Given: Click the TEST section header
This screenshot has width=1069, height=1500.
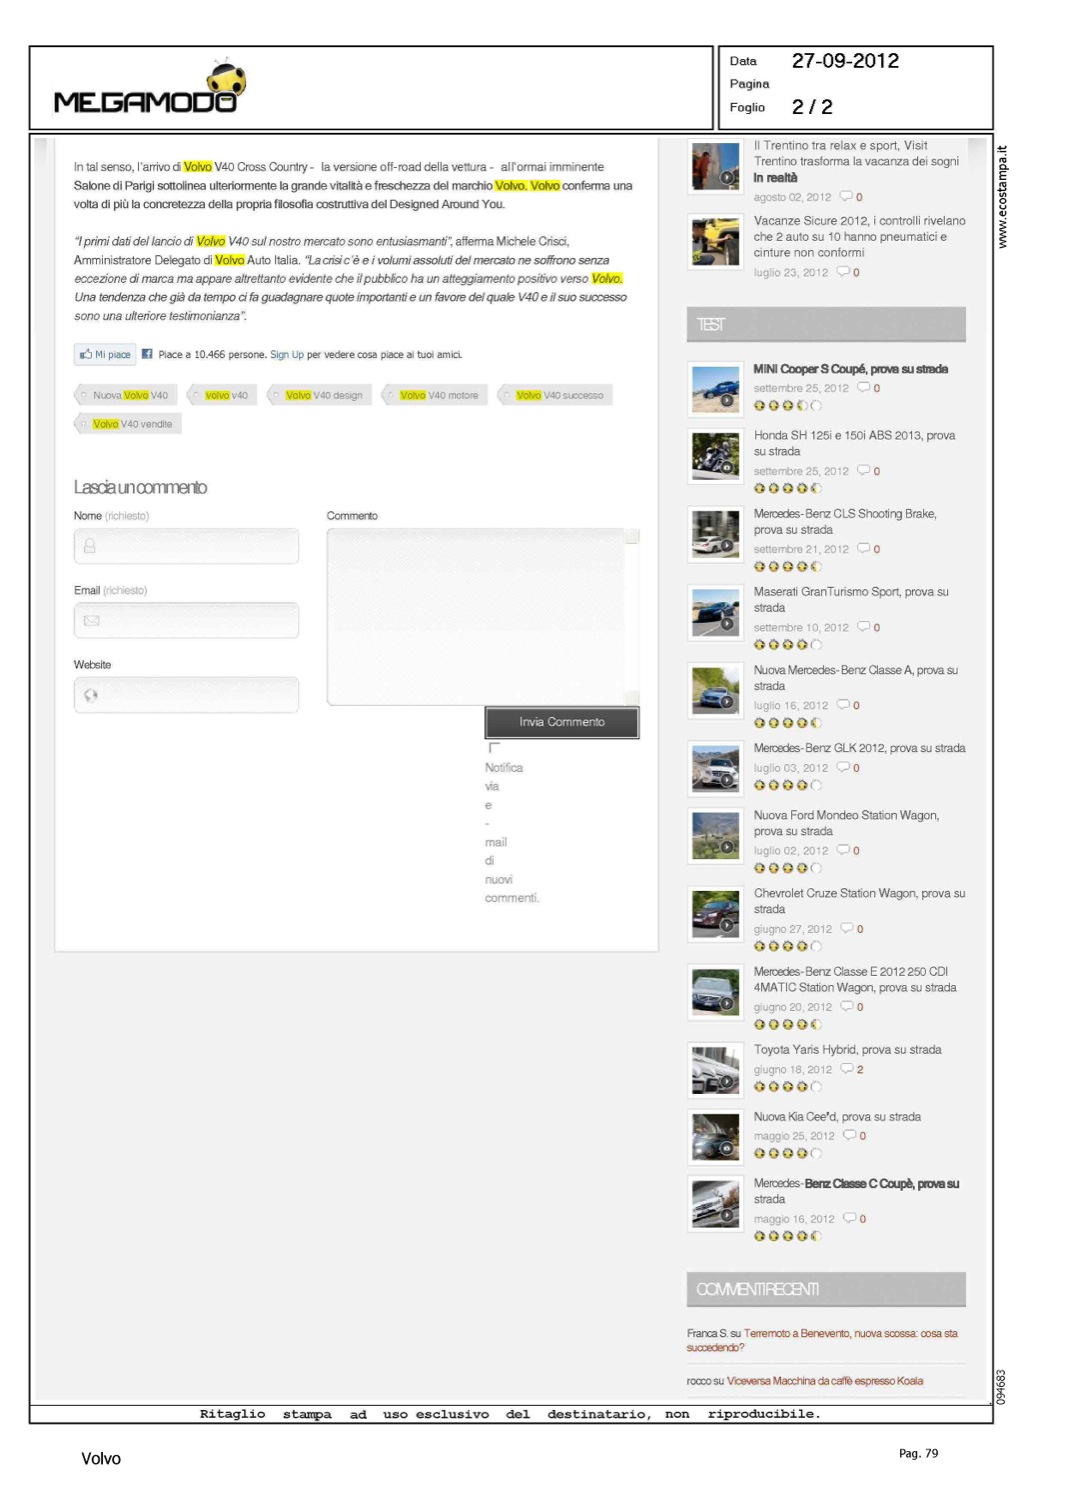Looking at the screenshot, I should (x=825, y=325).
